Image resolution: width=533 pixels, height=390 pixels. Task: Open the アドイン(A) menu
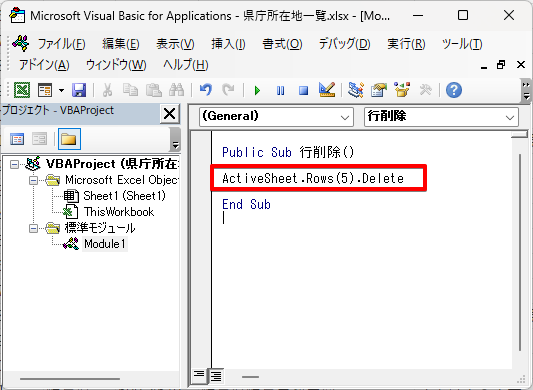click(44, 65)
